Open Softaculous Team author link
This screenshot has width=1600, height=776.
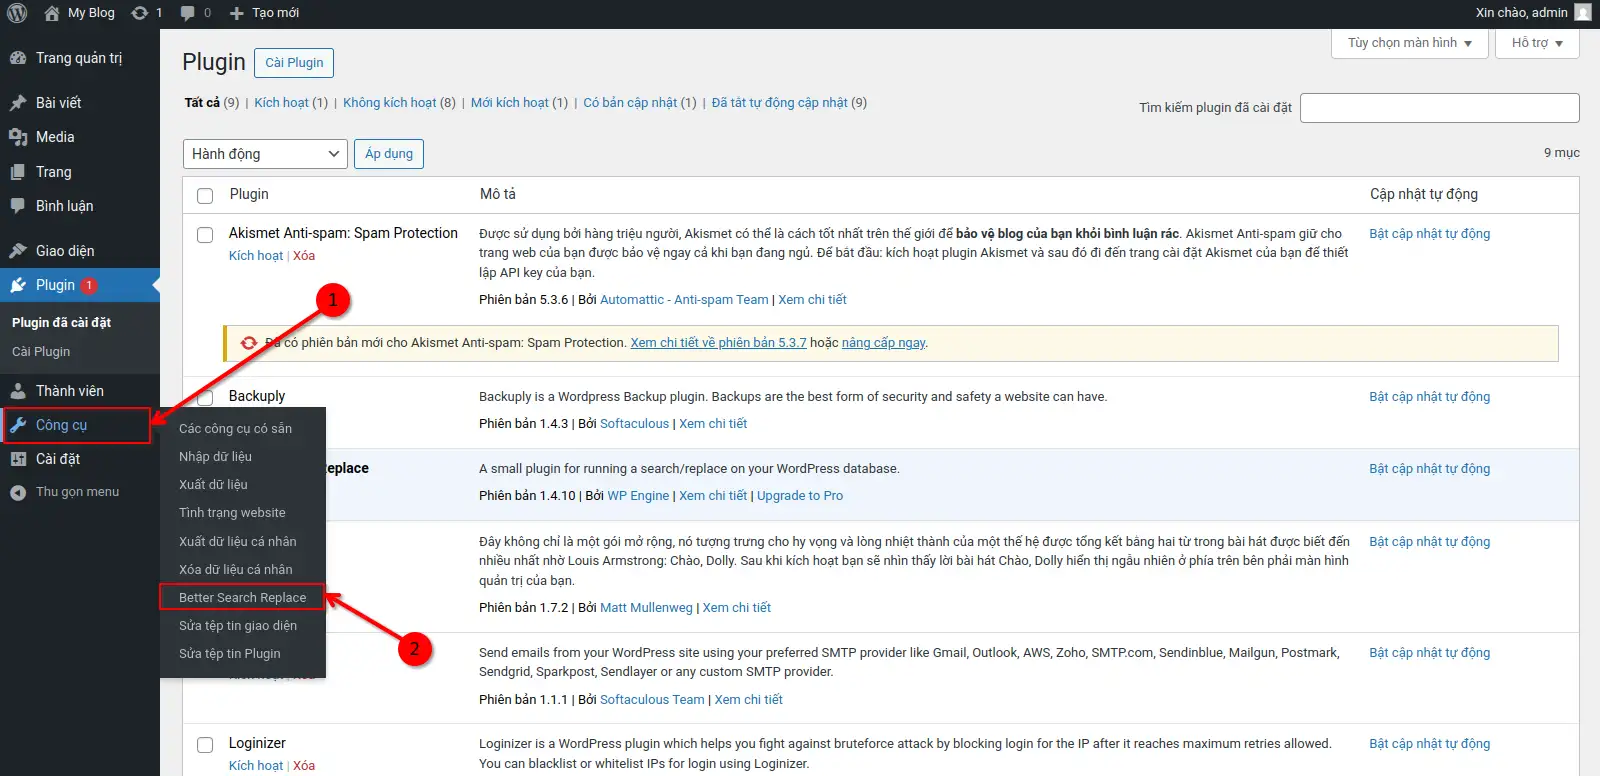[x=652, y=699]
